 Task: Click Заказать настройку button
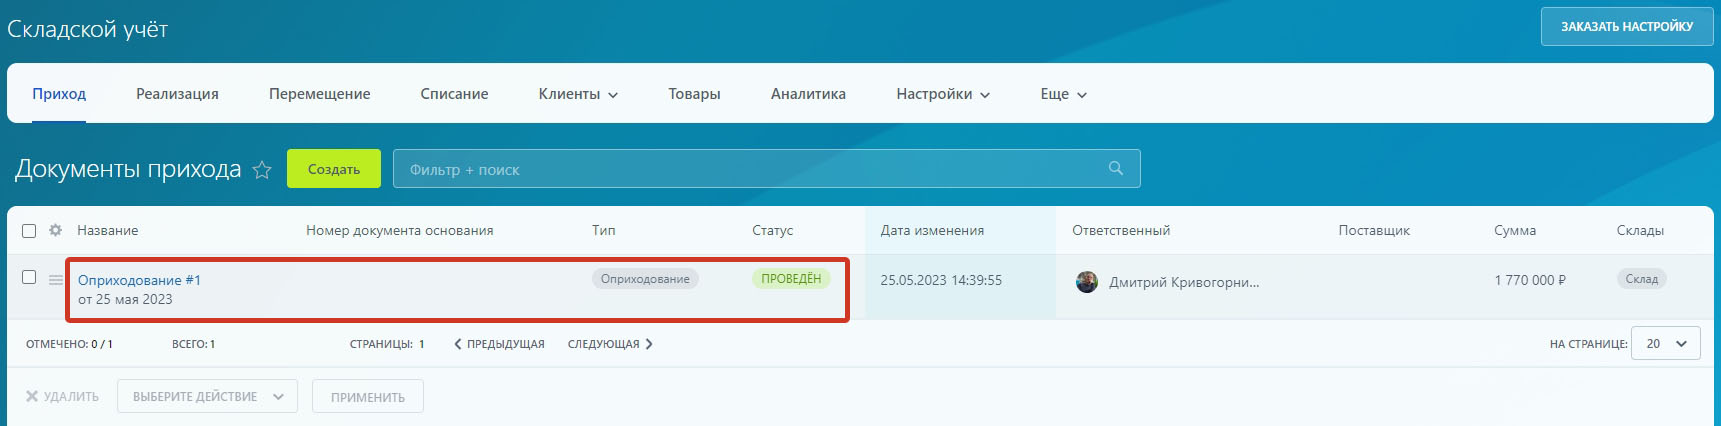[1627, 27]
